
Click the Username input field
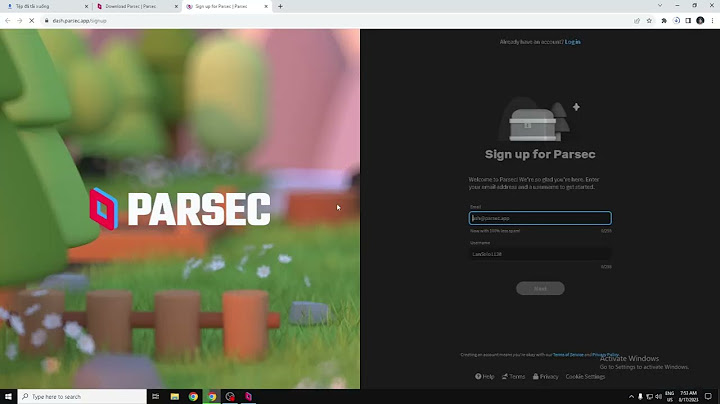click(x=540, y=254)
